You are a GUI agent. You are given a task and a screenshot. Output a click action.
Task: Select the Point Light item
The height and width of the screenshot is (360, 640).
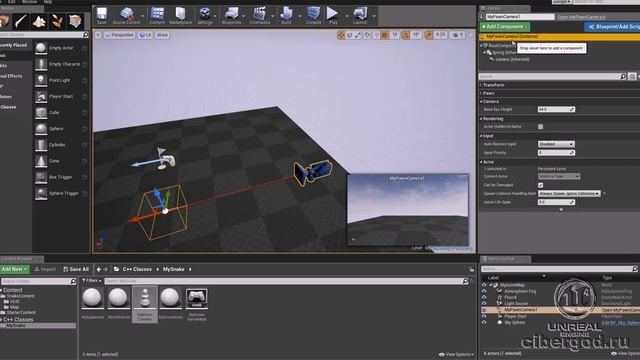point(61,80)
